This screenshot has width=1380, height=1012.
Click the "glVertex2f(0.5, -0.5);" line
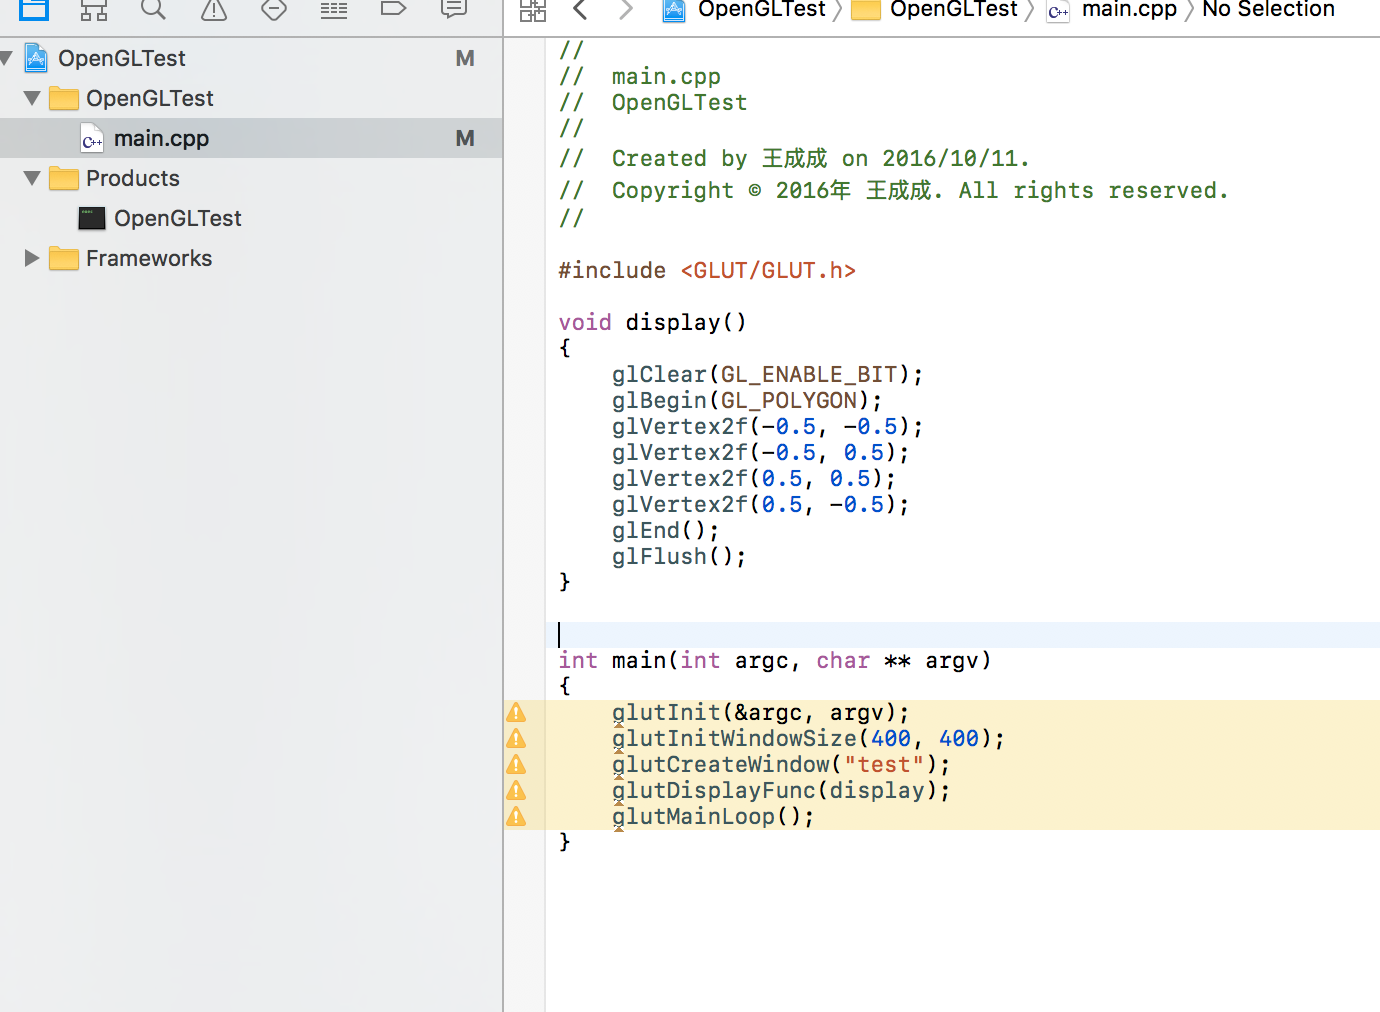[760, 504]
